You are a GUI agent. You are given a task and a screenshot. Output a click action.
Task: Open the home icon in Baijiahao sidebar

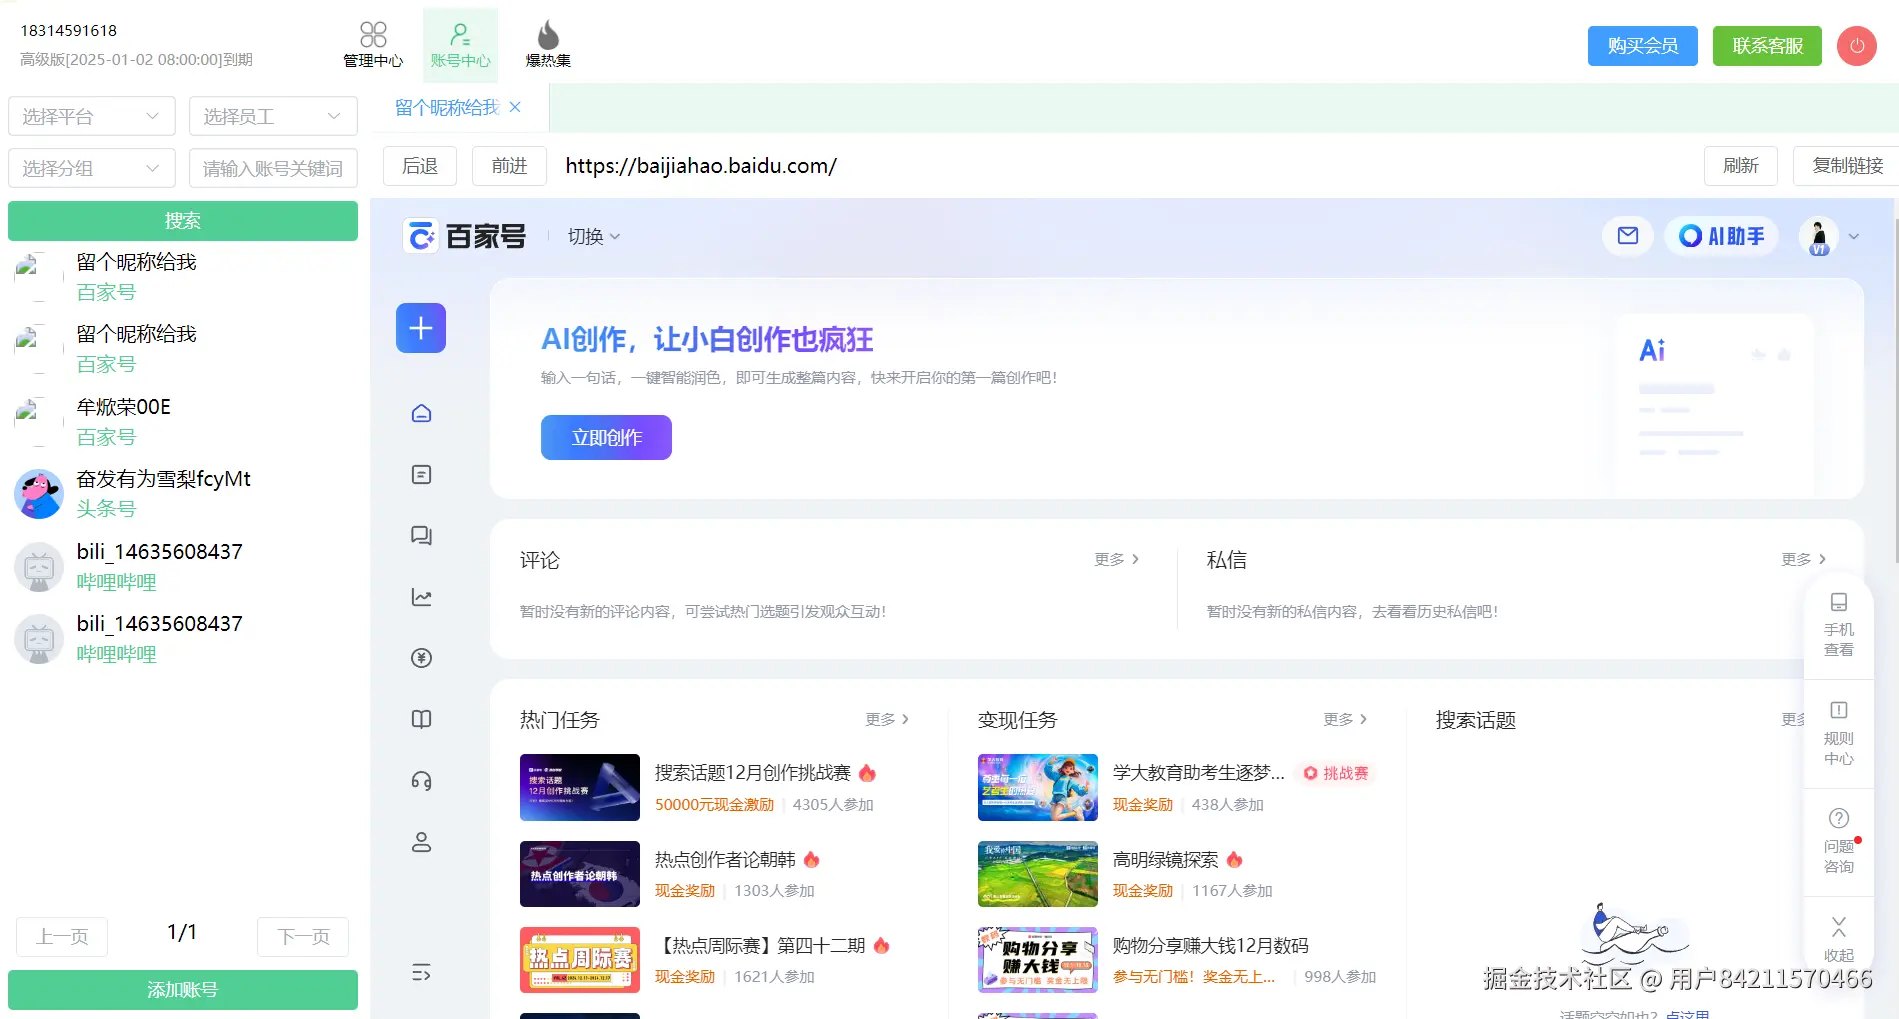click(422, 413)
